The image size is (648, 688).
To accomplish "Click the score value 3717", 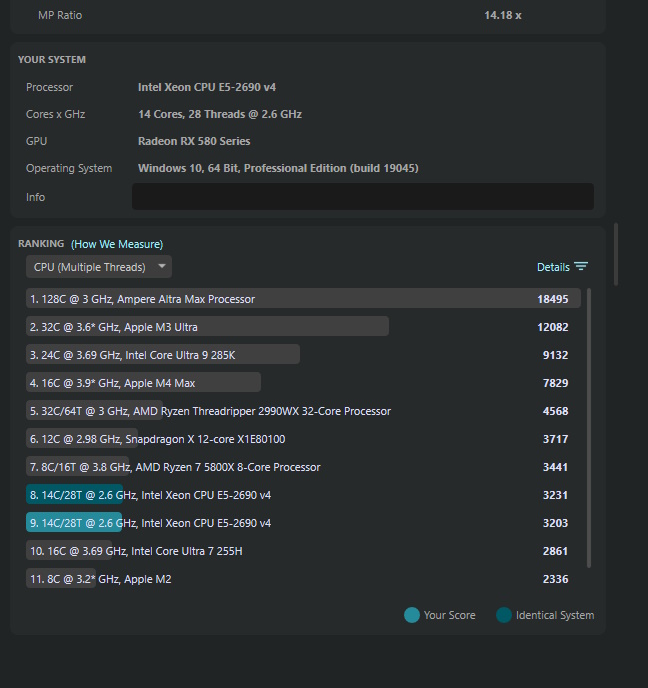I will point(555,439).
